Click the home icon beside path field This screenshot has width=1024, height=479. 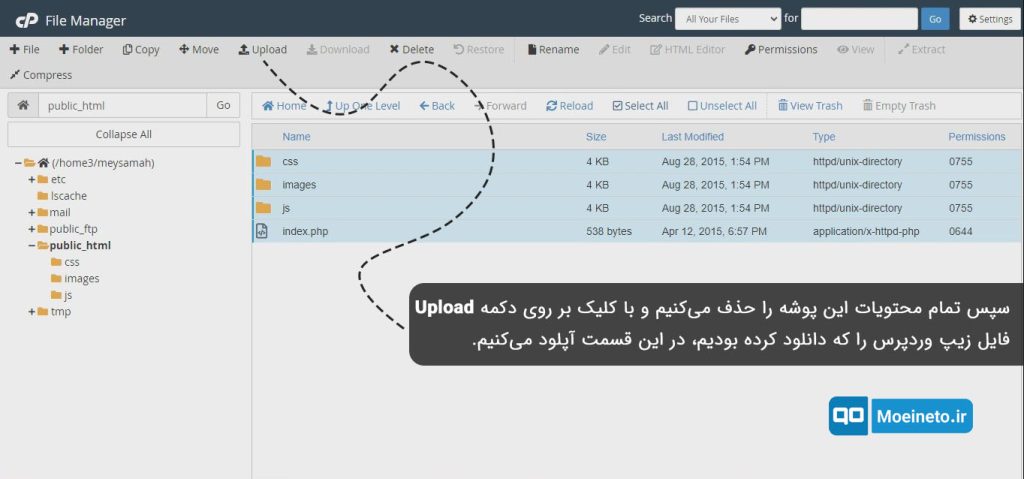click(x=23, y=105)
